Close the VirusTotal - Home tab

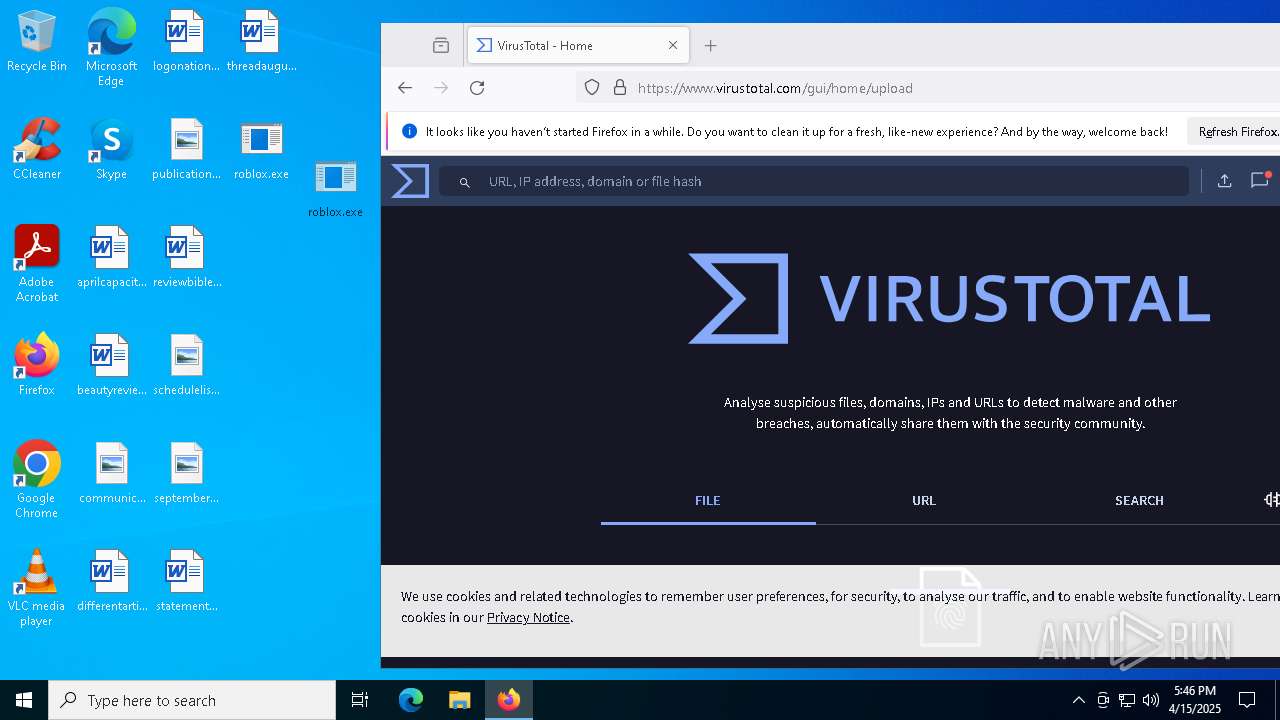(x=673, y=46)
